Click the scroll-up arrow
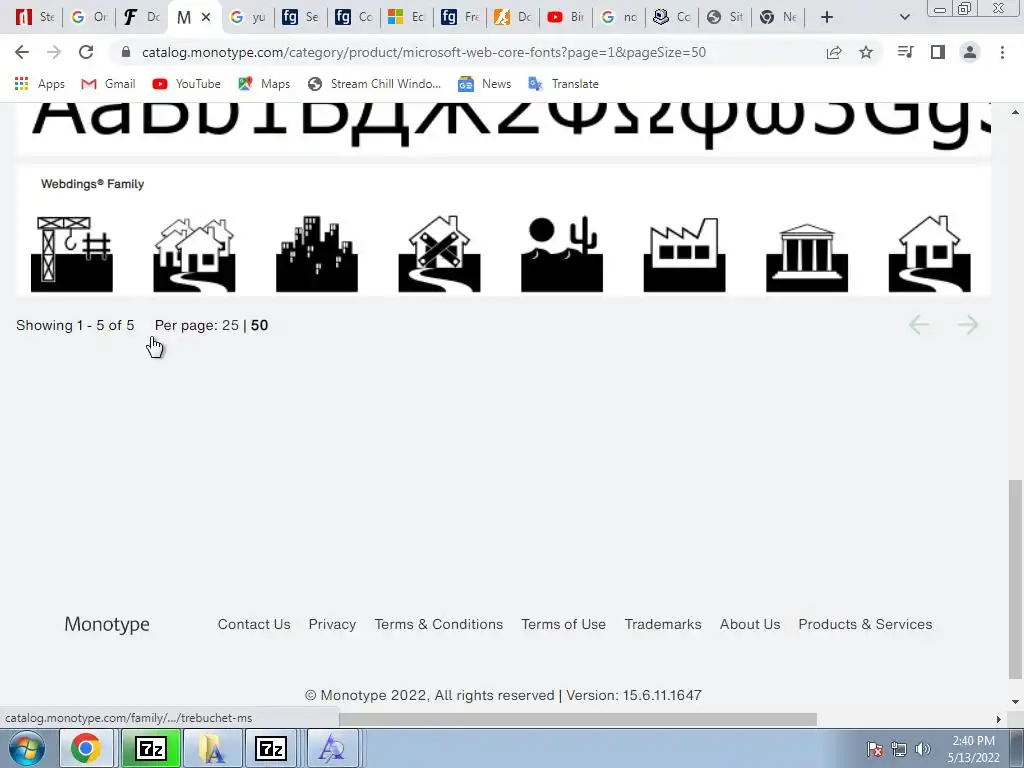Screen dimensions: 1024x768 1015,112
